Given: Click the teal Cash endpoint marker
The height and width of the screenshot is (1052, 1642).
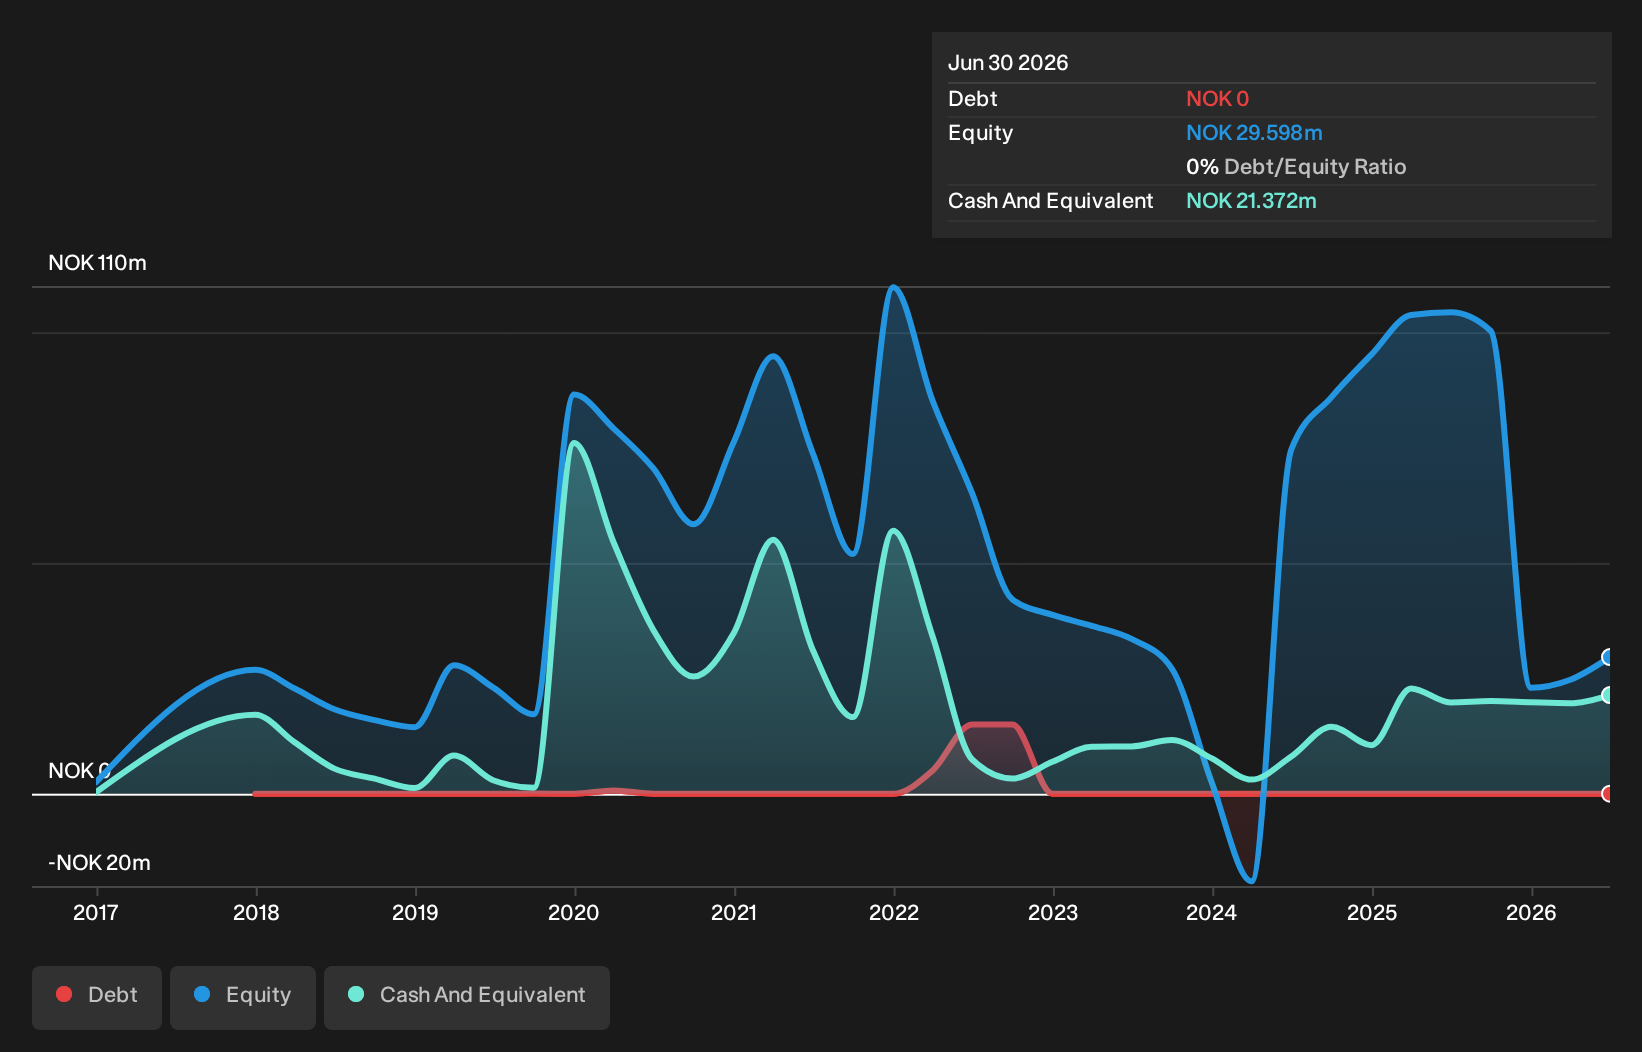Looking at the screenshot, I should (x=1608, y=695).
